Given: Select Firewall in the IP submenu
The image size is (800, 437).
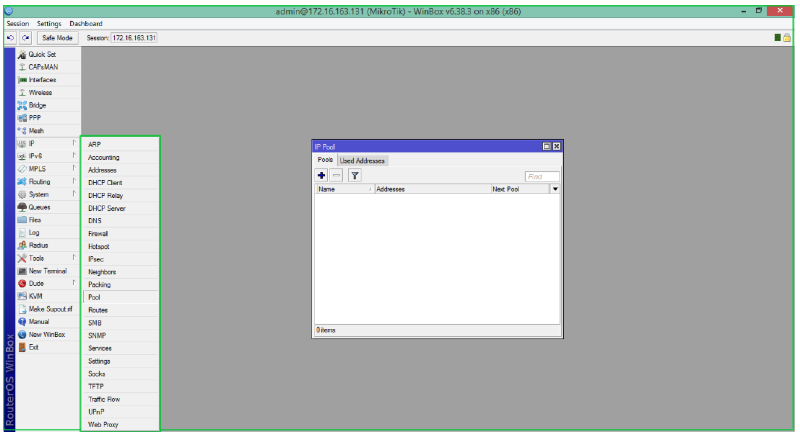Looking at the screenshot, I should (x=120, y=234).
